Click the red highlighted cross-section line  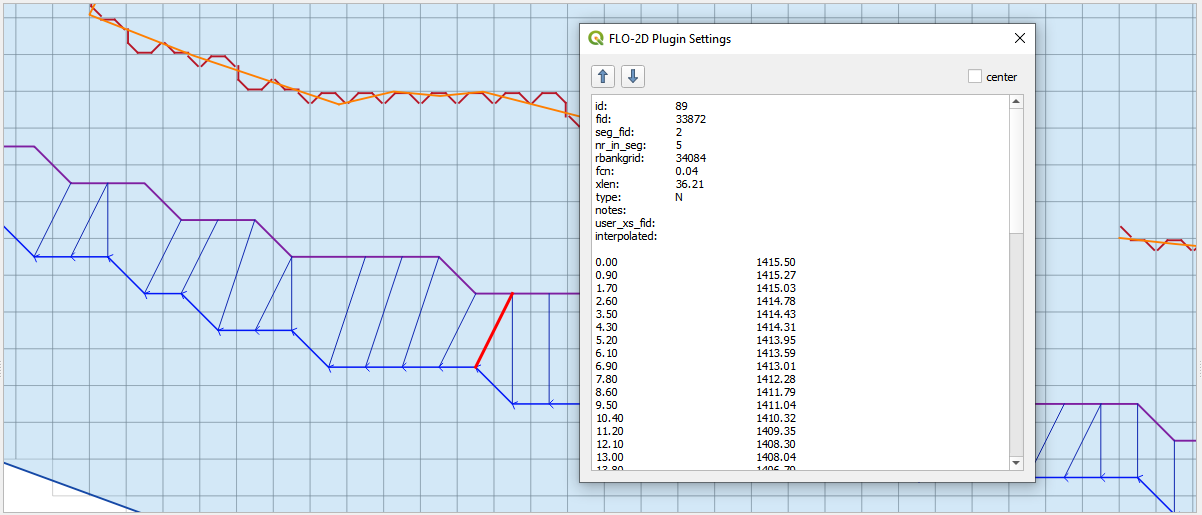click(494, 330)
